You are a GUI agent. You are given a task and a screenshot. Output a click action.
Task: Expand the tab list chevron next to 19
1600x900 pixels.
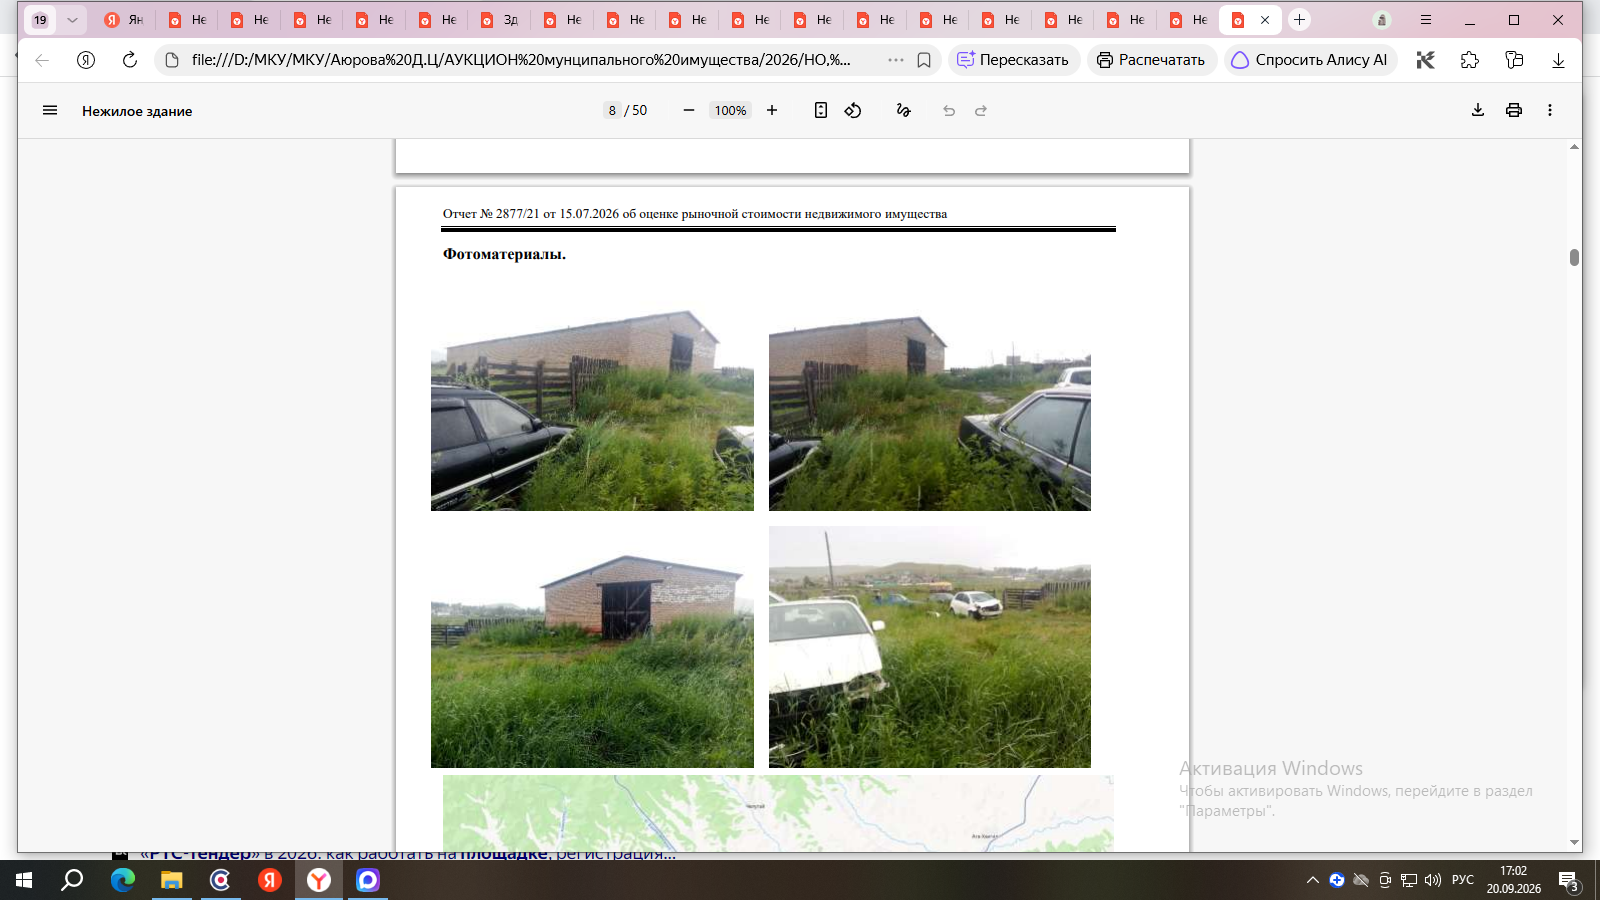pyautogui.click(x=72, y=20)
